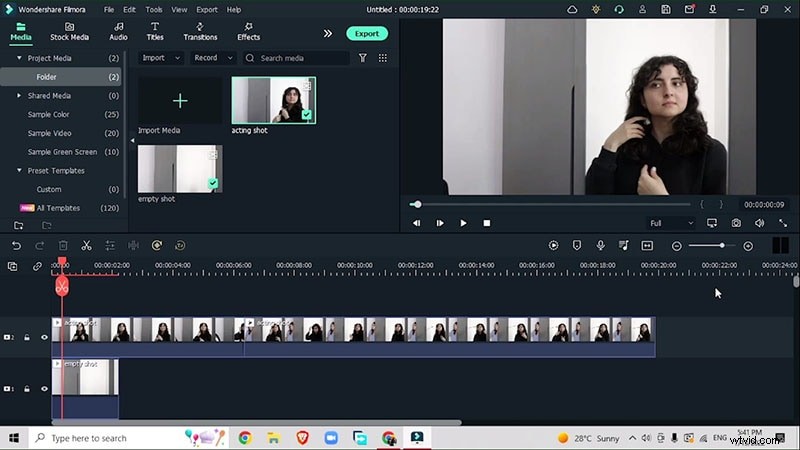800x450 pixels.
Task: Zoom out timeline with minus icon
Action: [677, 246]
